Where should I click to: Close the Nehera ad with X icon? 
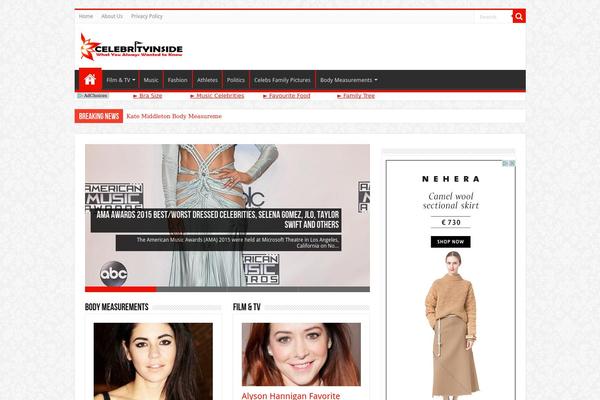[x=512, y=163]
